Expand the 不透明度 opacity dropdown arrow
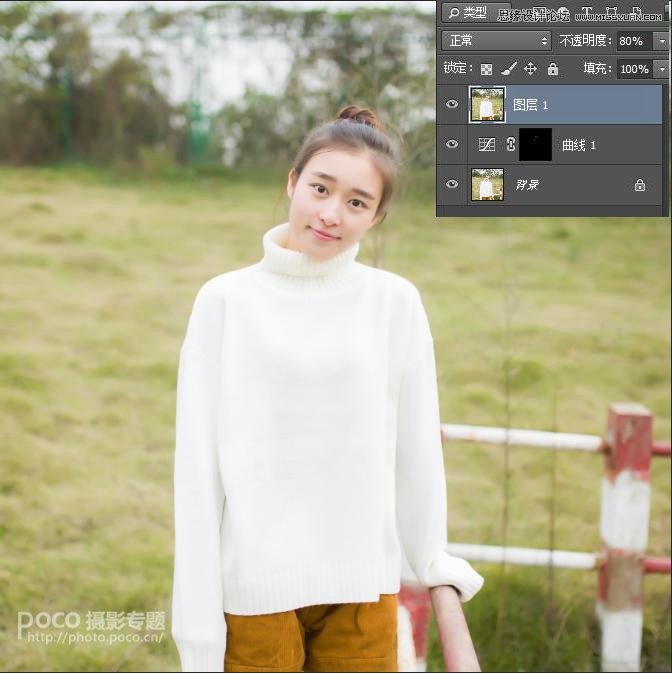Screen dimensions: 672x673 pyautogui.click(x=661, y=41)
